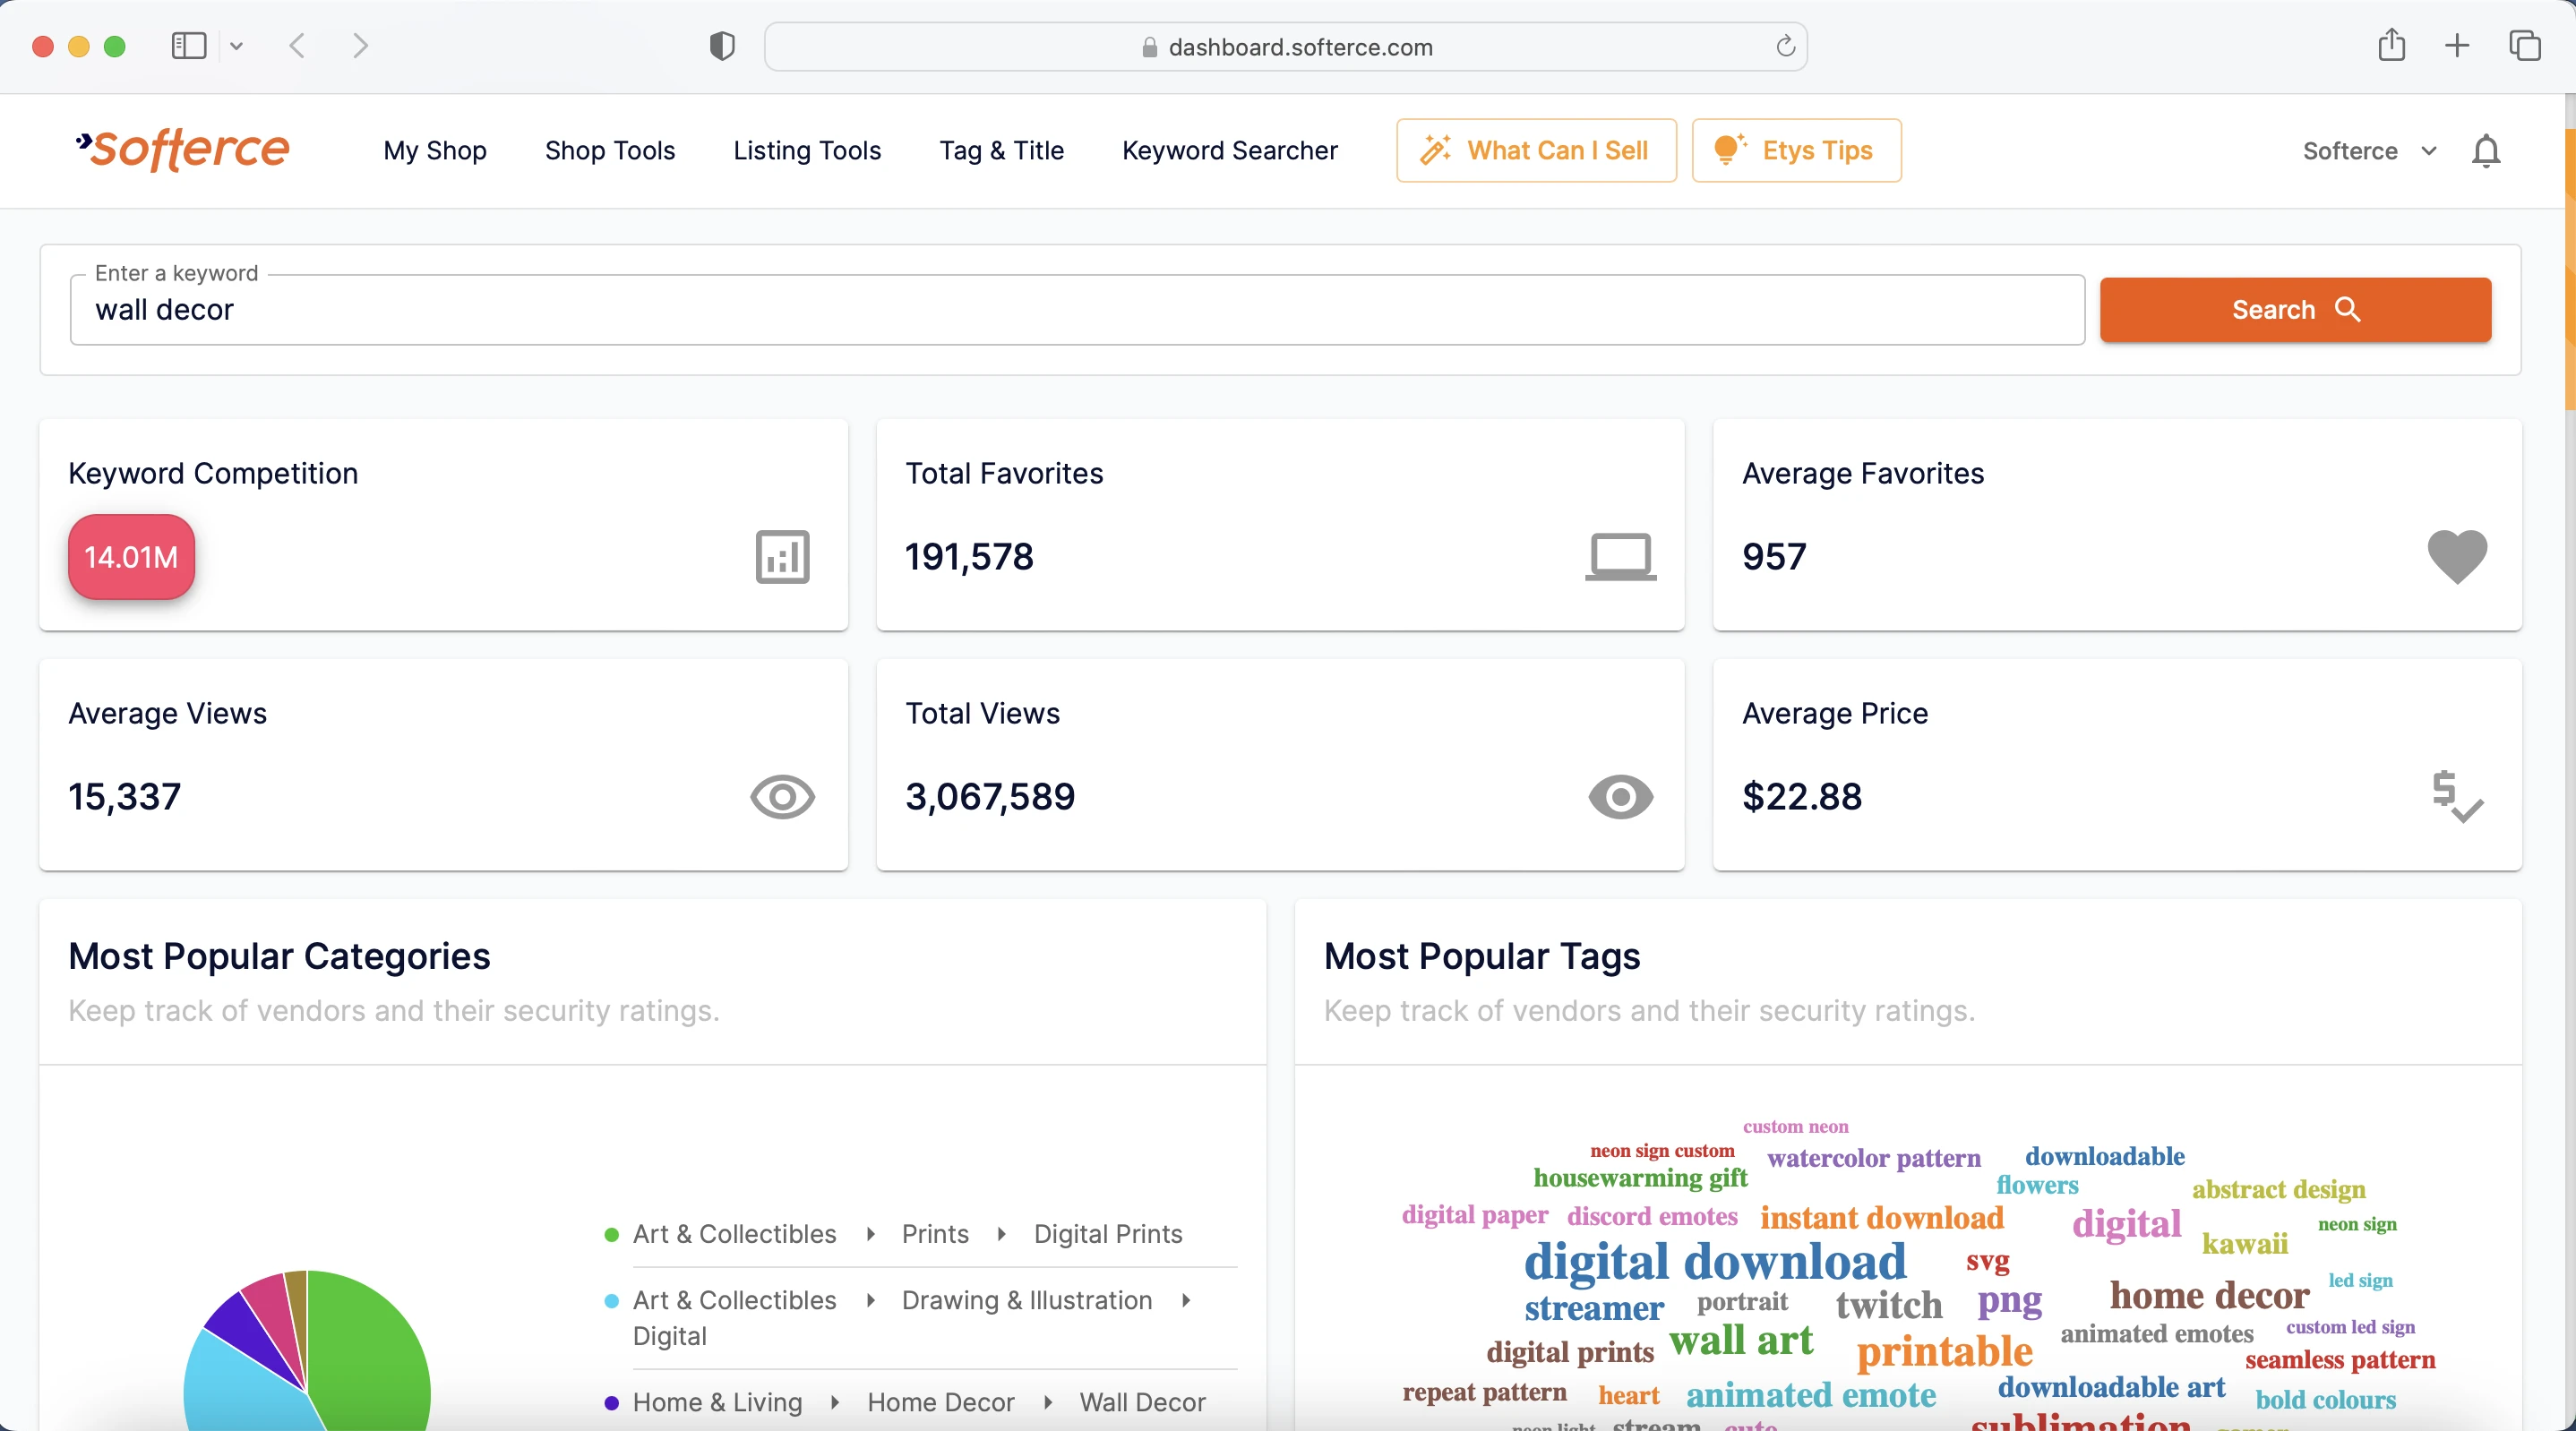Open the sidebar options dropdown arrow
The width and height of the screenshot is (2576, 1431).
click(x=237, y=46)
